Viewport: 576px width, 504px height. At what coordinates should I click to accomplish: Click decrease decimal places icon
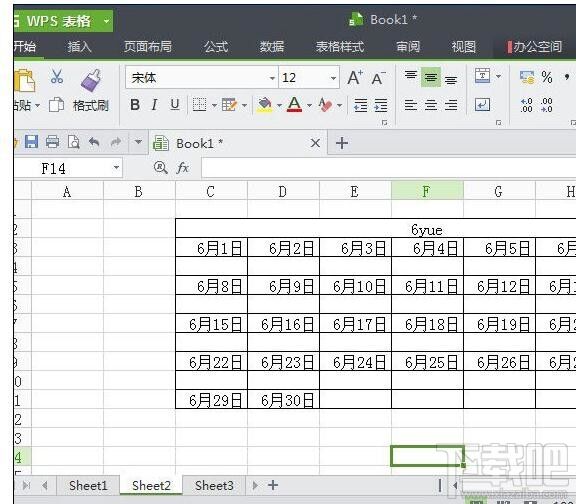(547, 105)
